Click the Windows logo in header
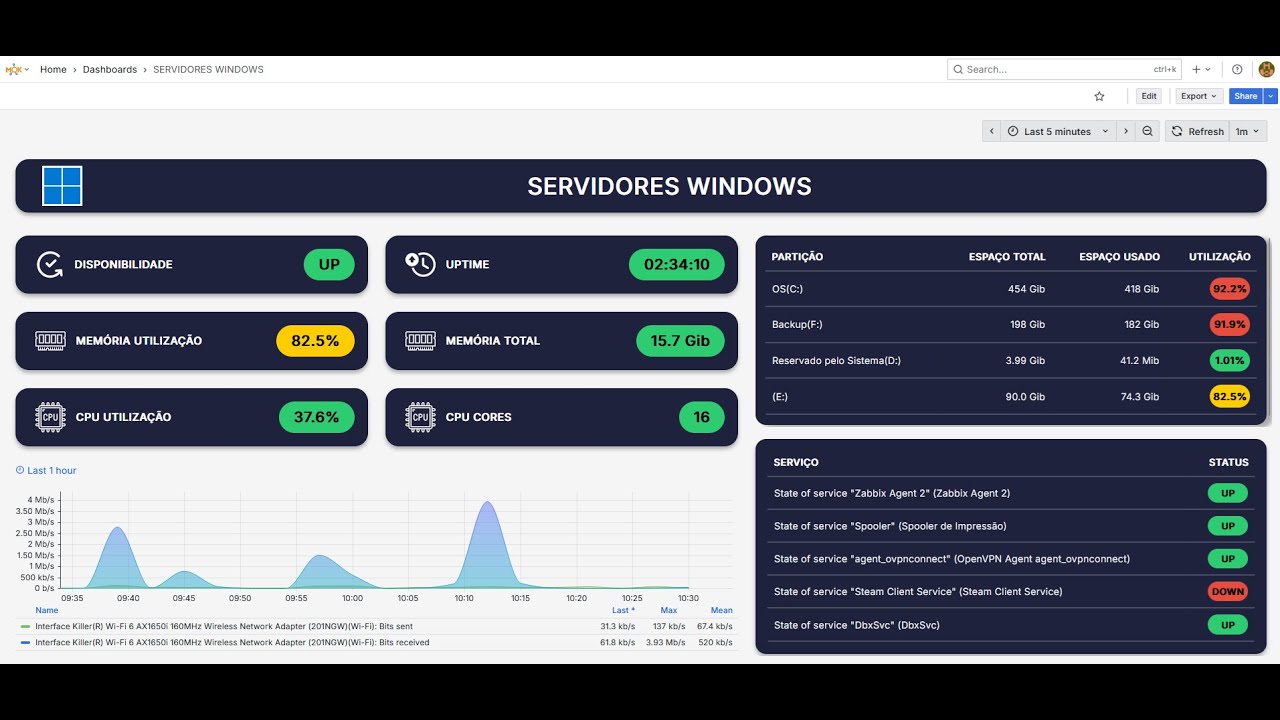The image size is (1280, 720). tap(62, 186)
